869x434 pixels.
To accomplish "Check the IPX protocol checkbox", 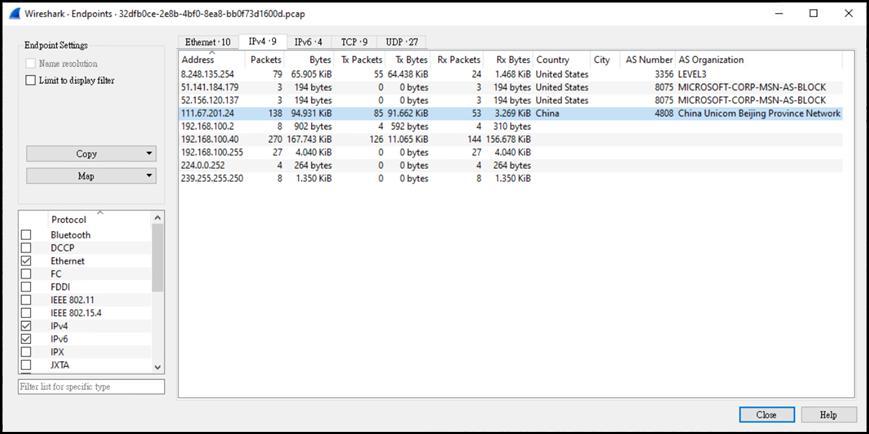I will [26, 352].
